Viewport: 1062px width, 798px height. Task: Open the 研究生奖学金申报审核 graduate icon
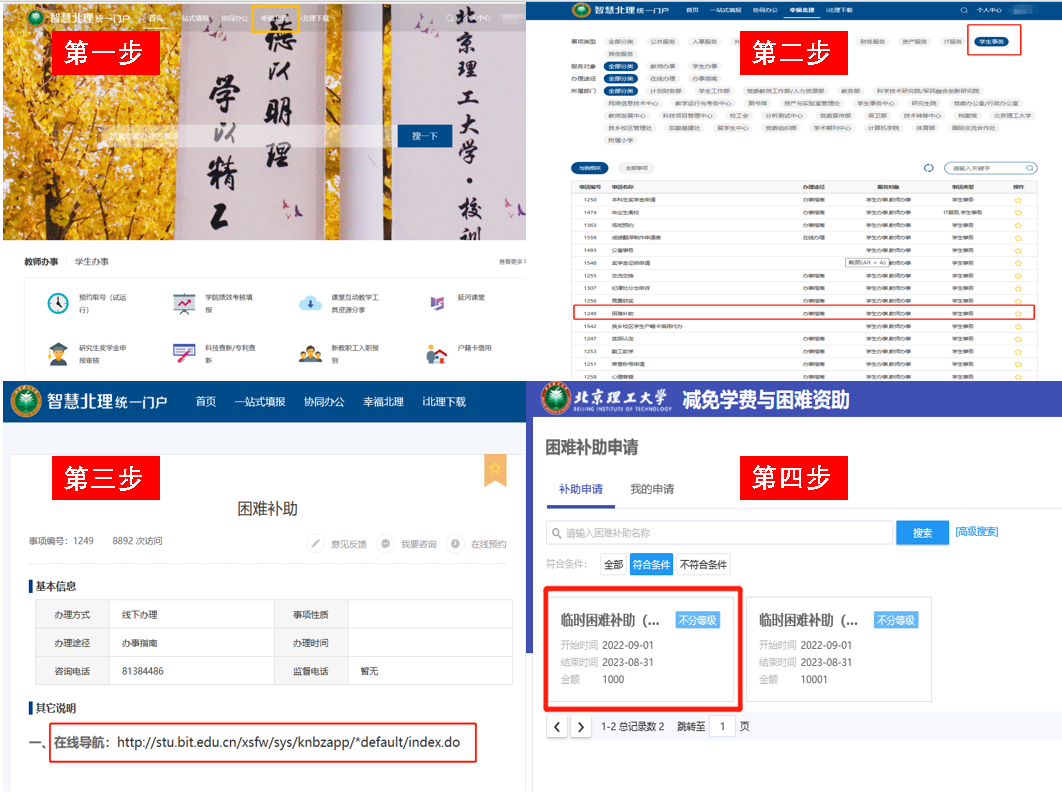pos(58,354)
